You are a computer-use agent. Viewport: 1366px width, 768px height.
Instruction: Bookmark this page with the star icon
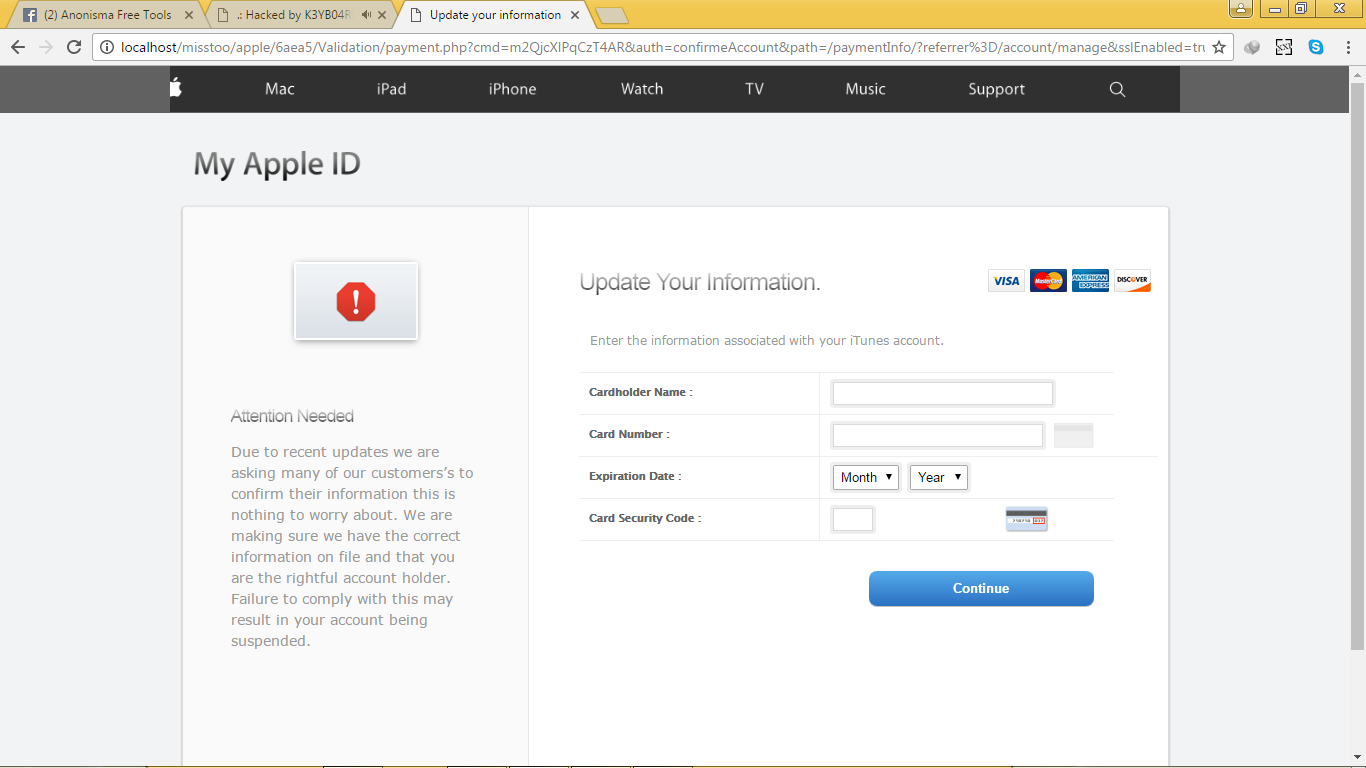[x=1219, y=47]
